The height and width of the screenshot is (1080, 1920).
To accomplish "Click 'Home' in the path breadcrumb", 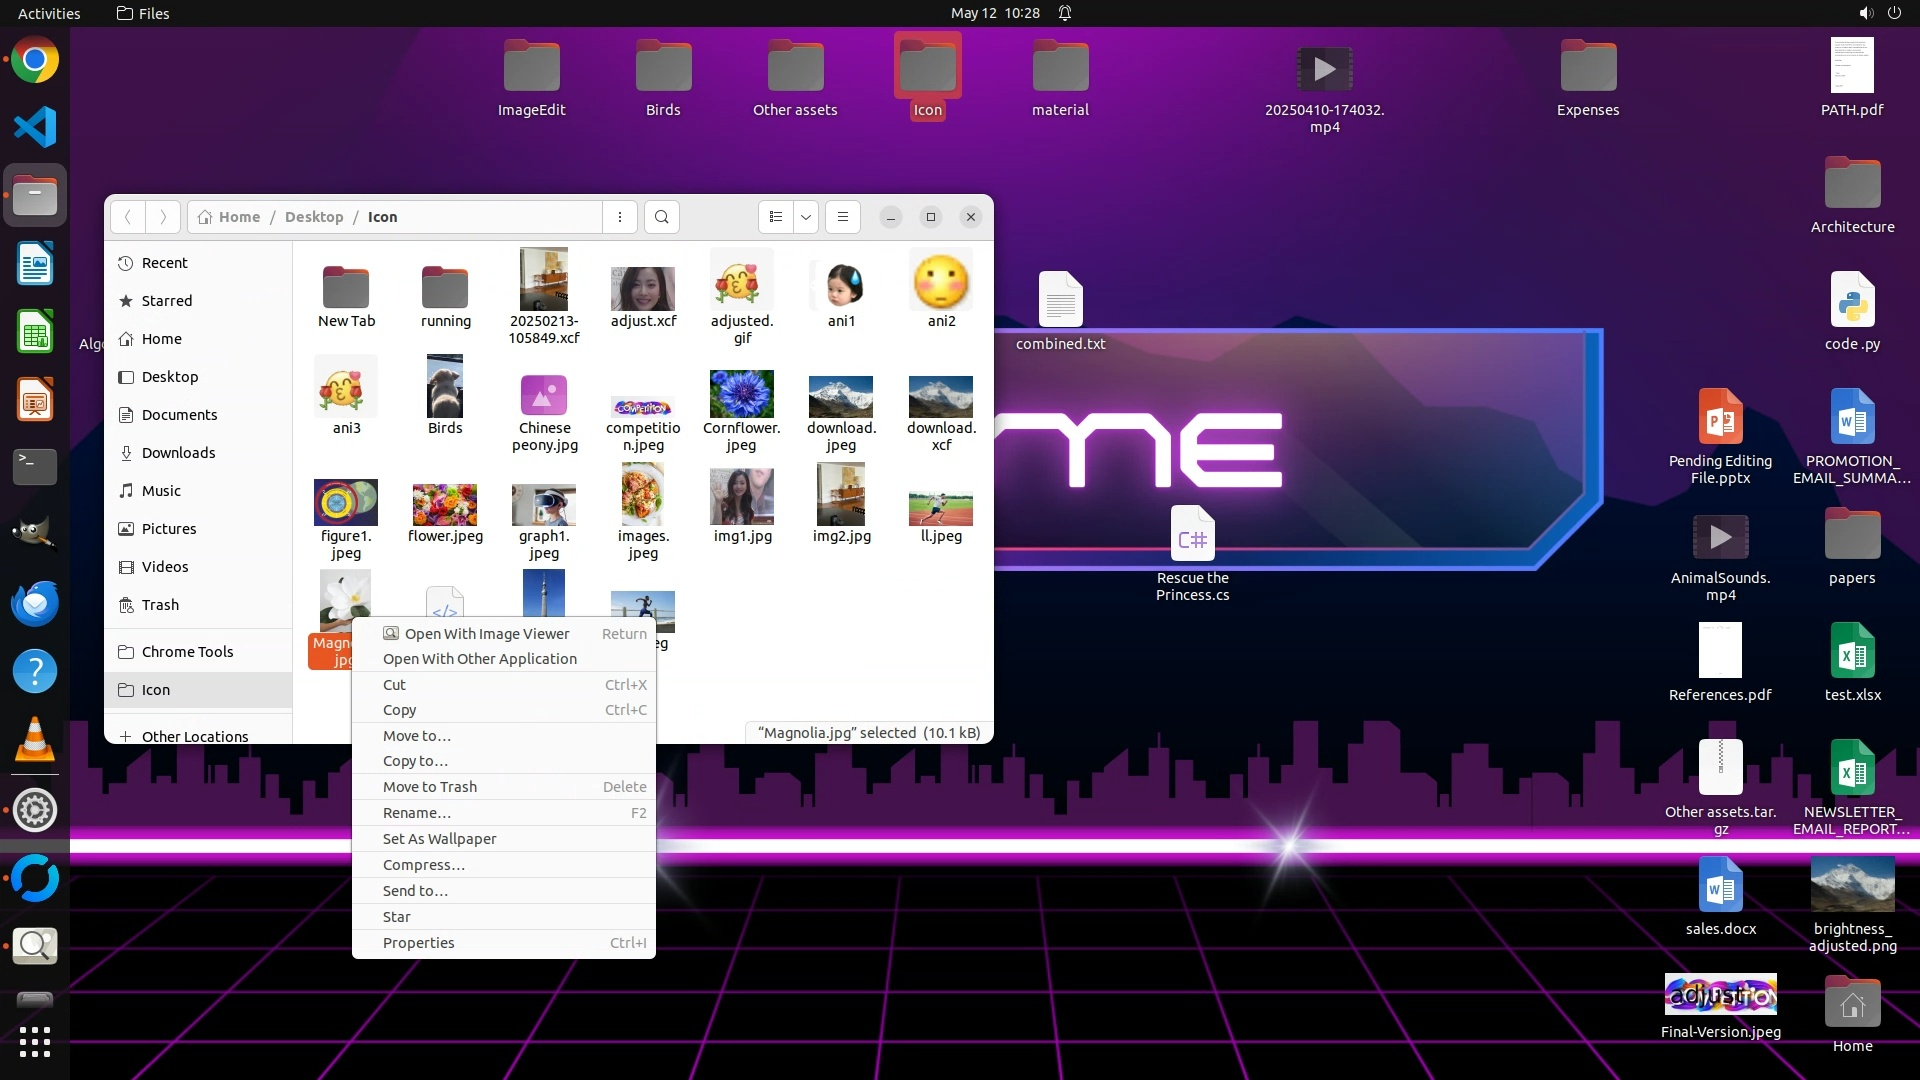I will point(239,217).
